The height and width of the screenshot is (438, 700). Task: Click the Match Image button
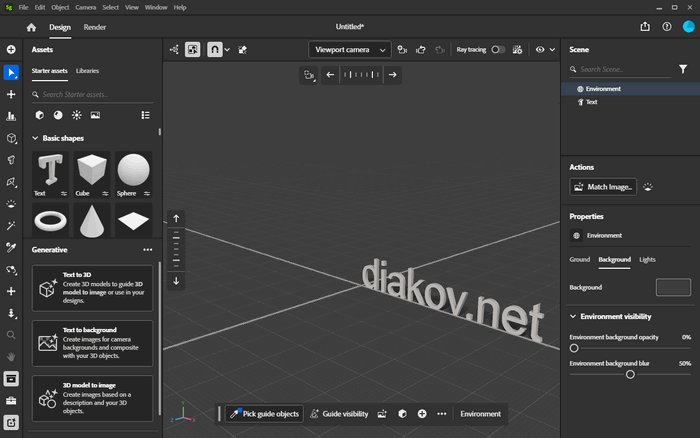[603, 187]
